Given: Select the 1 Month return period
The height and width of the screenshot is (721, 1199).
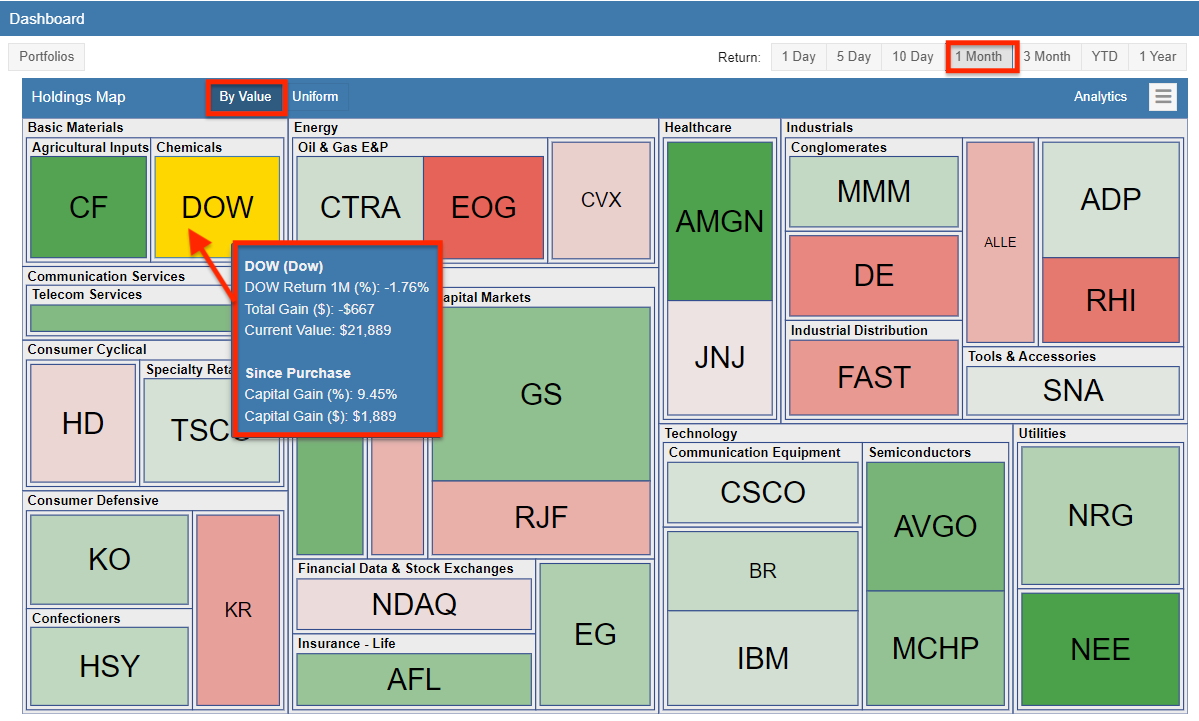Looking at the screenshot, I should (x=978, y=57).
